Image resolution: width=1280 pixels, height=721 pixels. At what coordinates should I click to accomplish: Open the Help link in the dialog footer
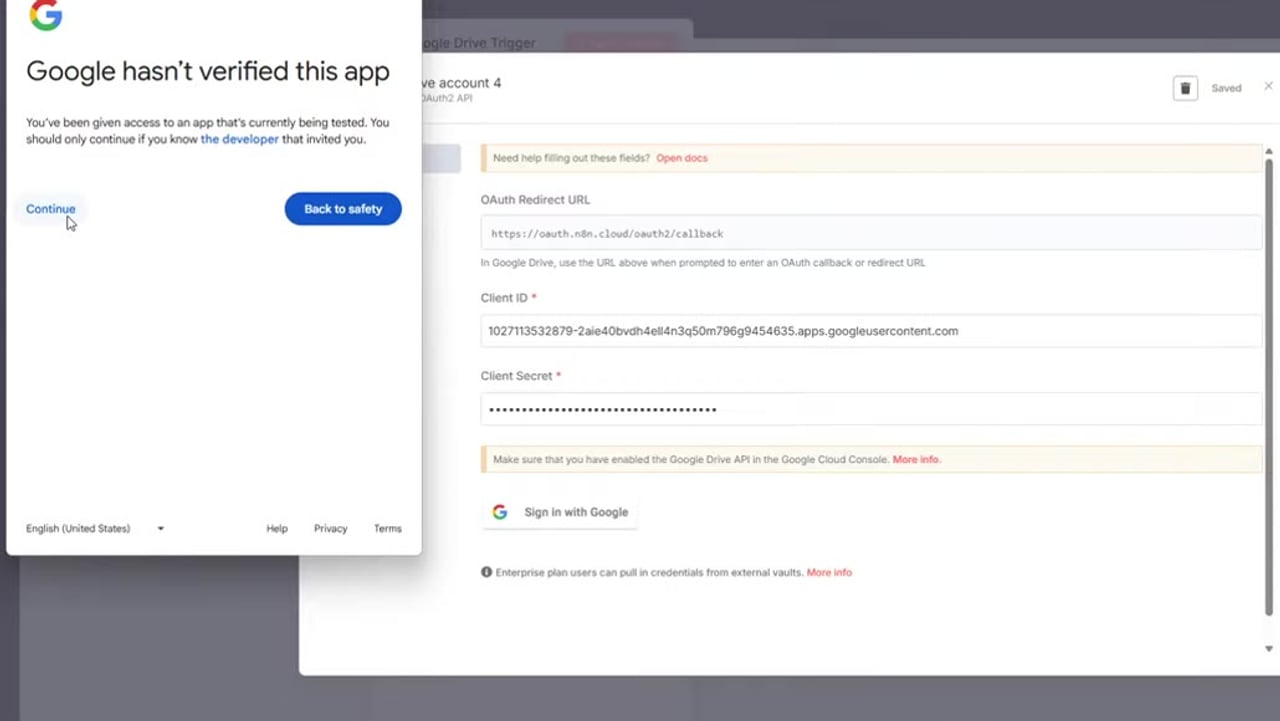[x=277, y=528]
